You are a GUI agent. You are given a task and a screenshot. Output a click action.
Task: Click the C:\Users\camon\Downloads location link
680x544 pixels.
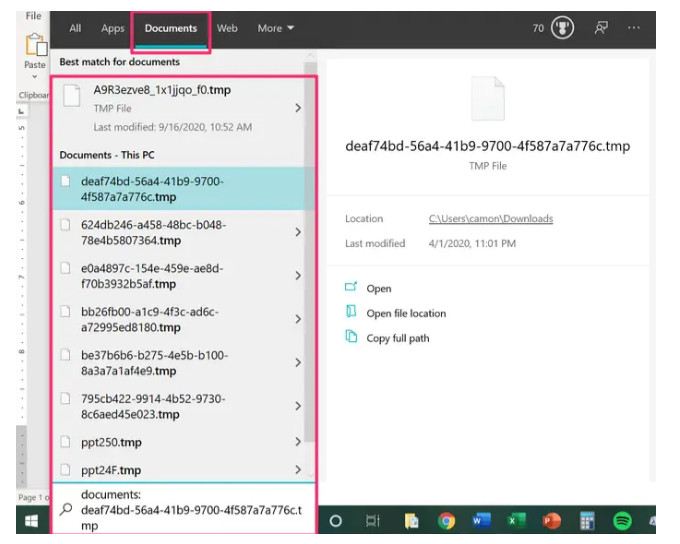point(490,219)
